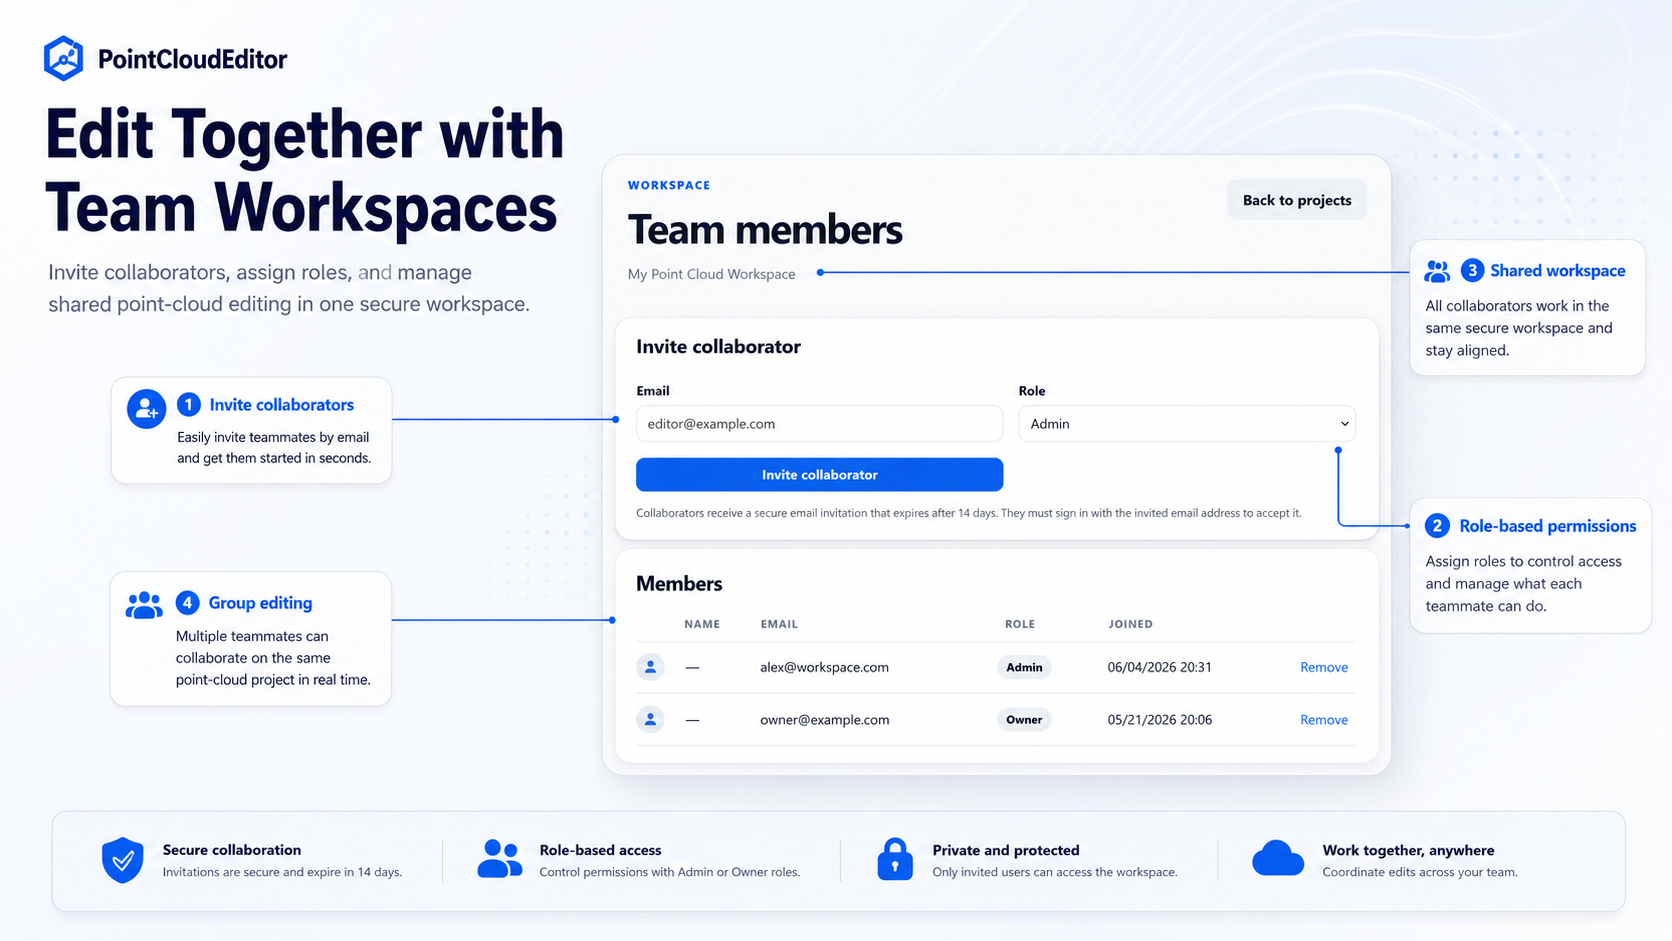This screenshot has height=941, width=1672.
Task: Click the blue Invite collaborator button
Action: (819, 475)
